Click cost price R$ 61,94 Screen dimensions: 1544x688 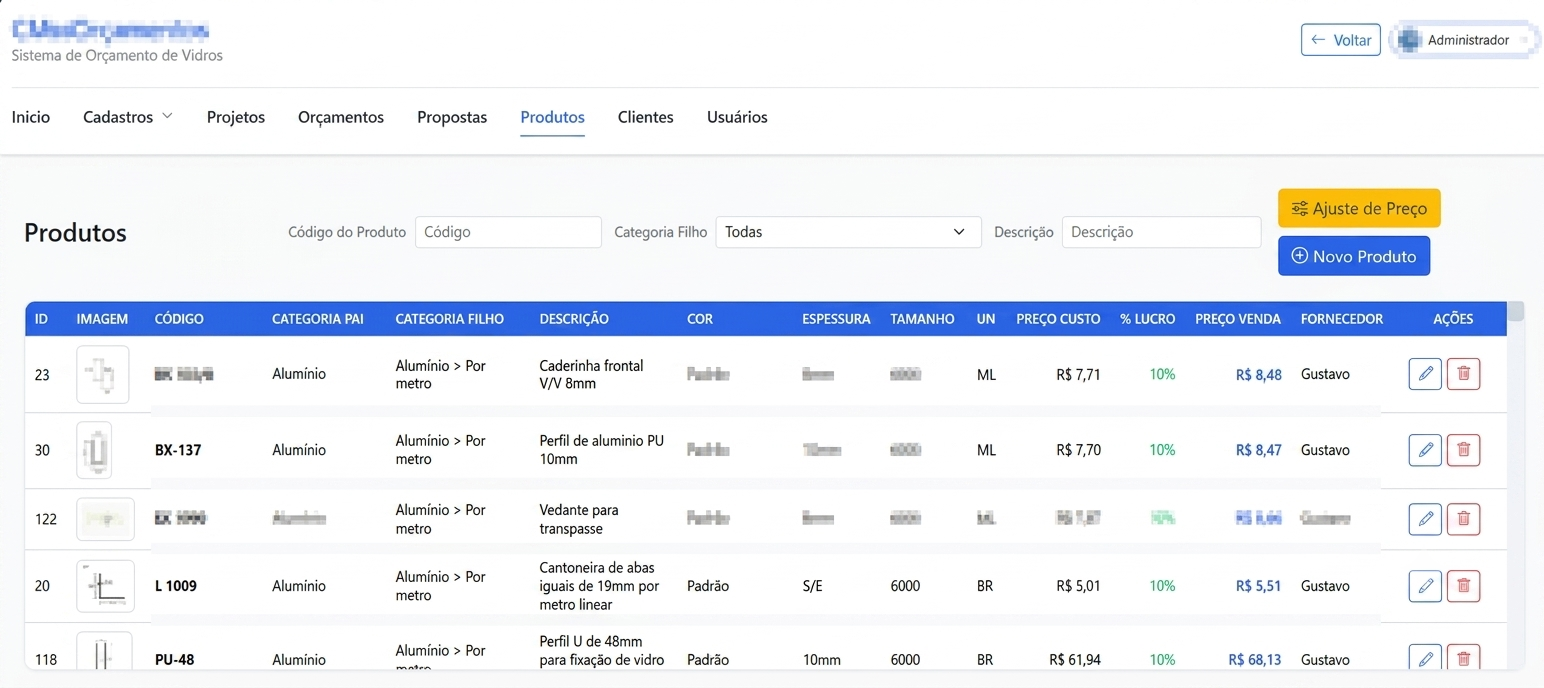[1075, 660]
